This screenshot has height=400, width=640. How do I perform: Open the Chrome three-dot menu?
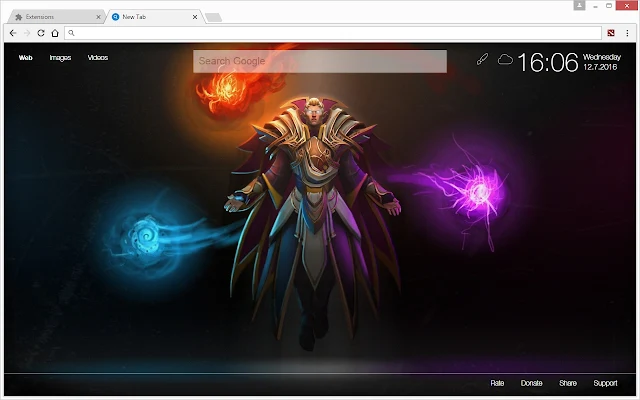point(627,33)
